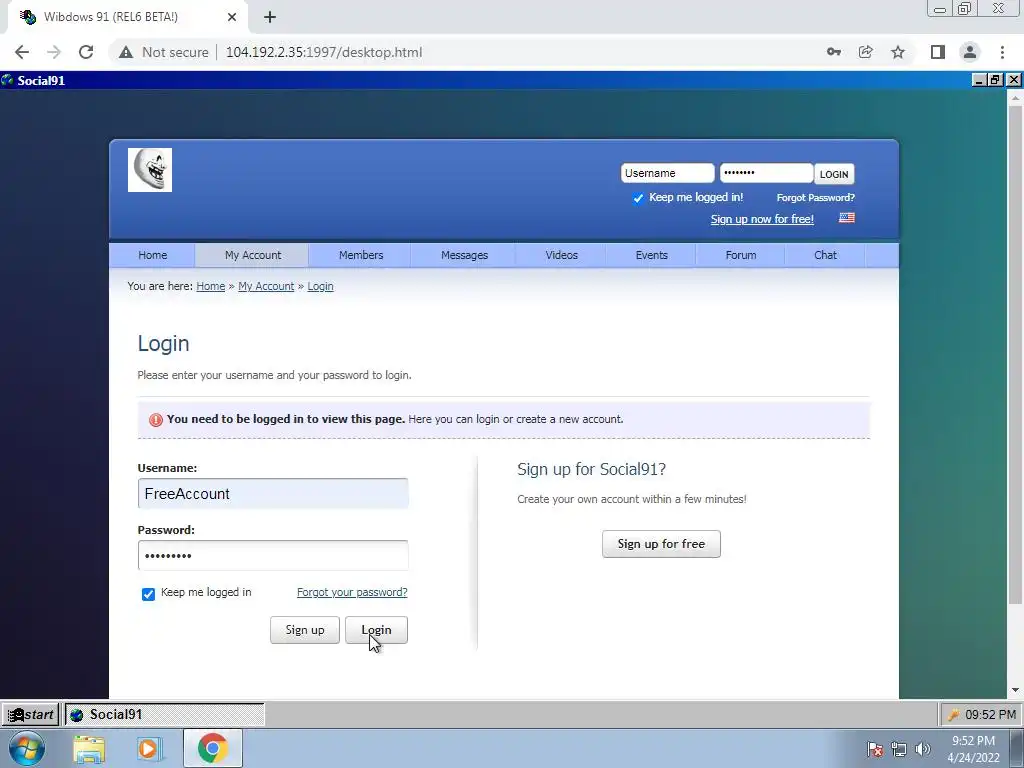Click the network tray icon
Screen dimensions: 1024x768
[899, 749]
